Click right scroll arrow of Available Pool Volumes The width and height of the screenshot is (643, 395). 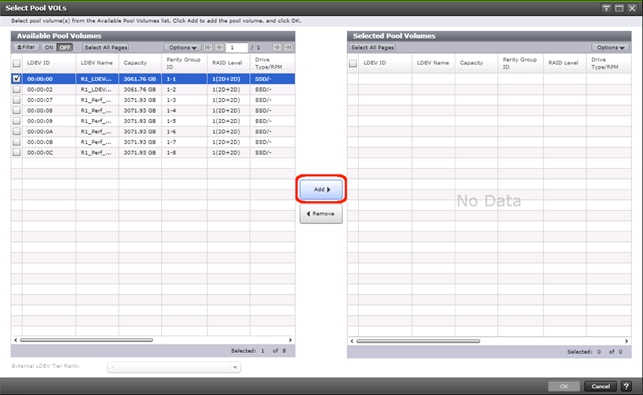[290, 340]
